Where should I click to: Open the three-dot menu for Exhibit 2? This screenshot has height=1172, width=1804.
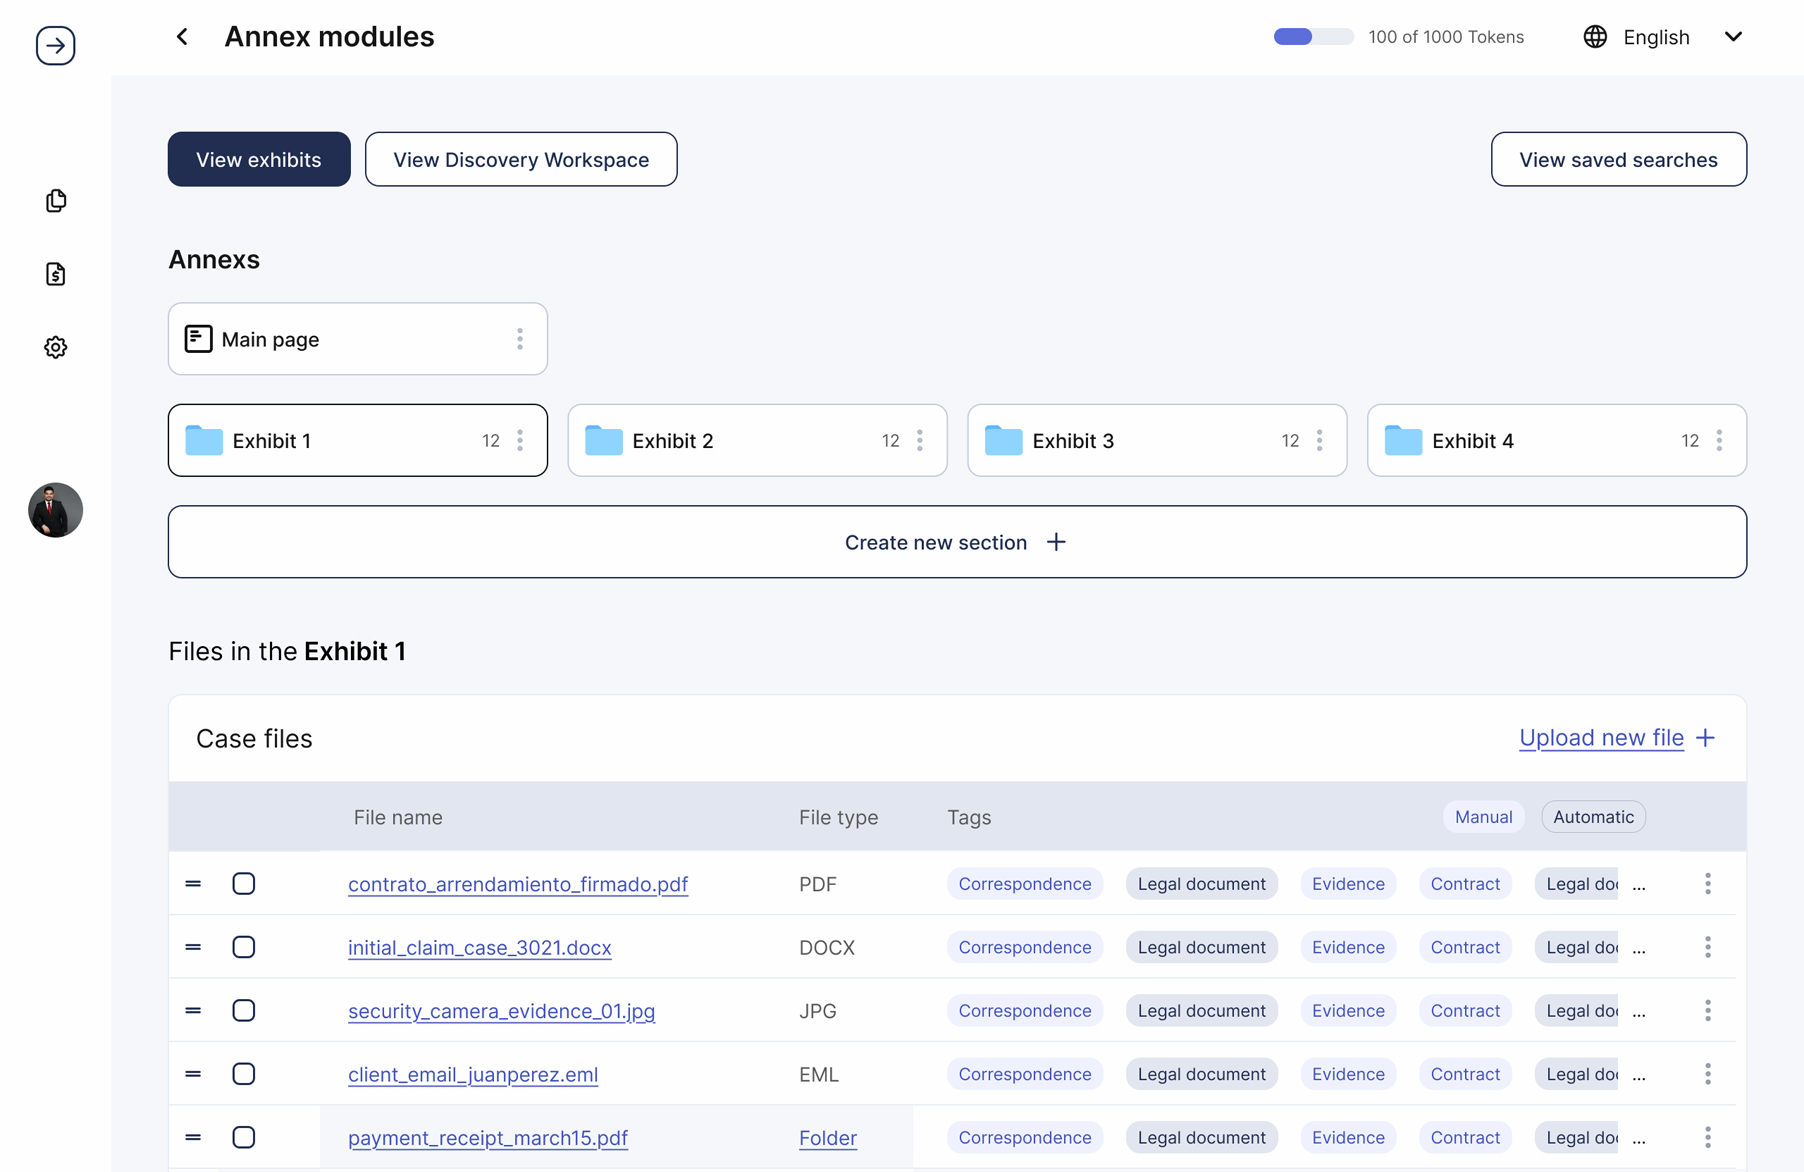coord(920,441)
